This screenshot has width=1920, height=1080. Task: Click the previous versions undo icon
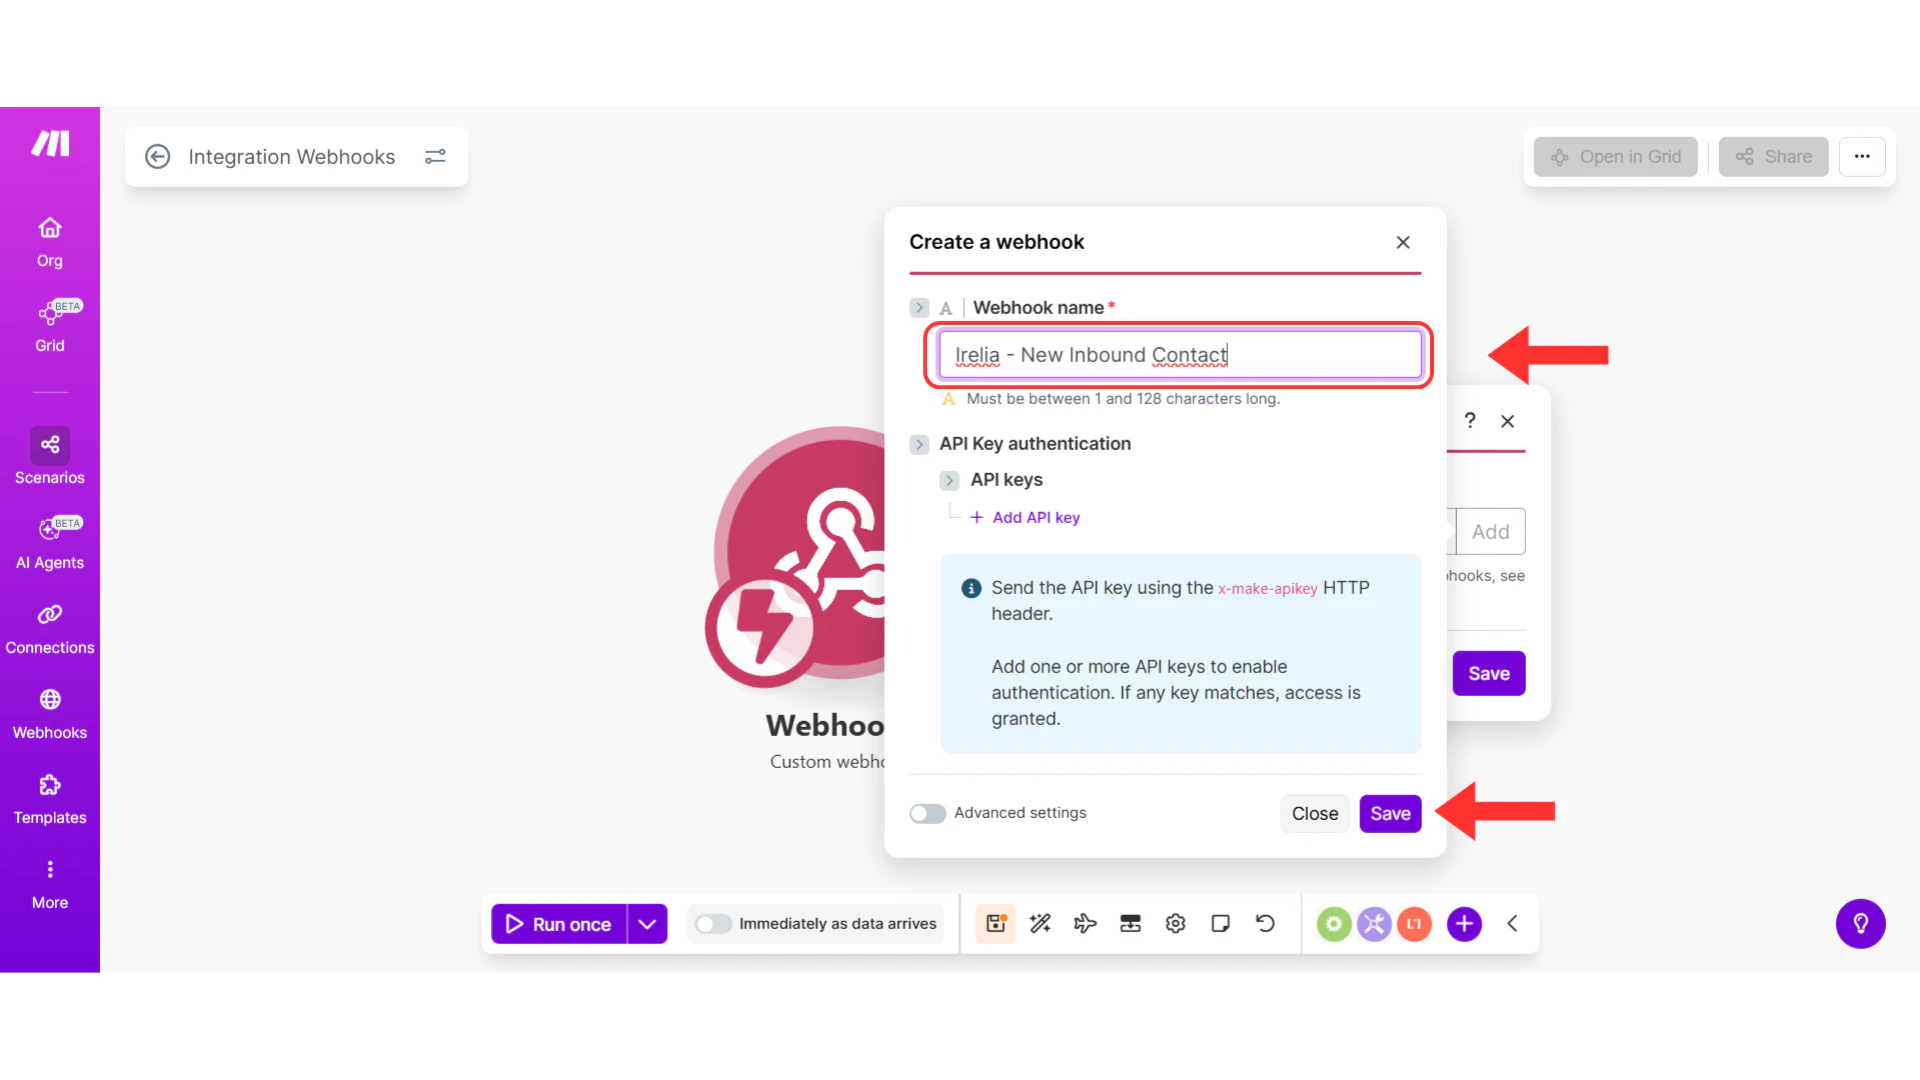point(1265,923)
